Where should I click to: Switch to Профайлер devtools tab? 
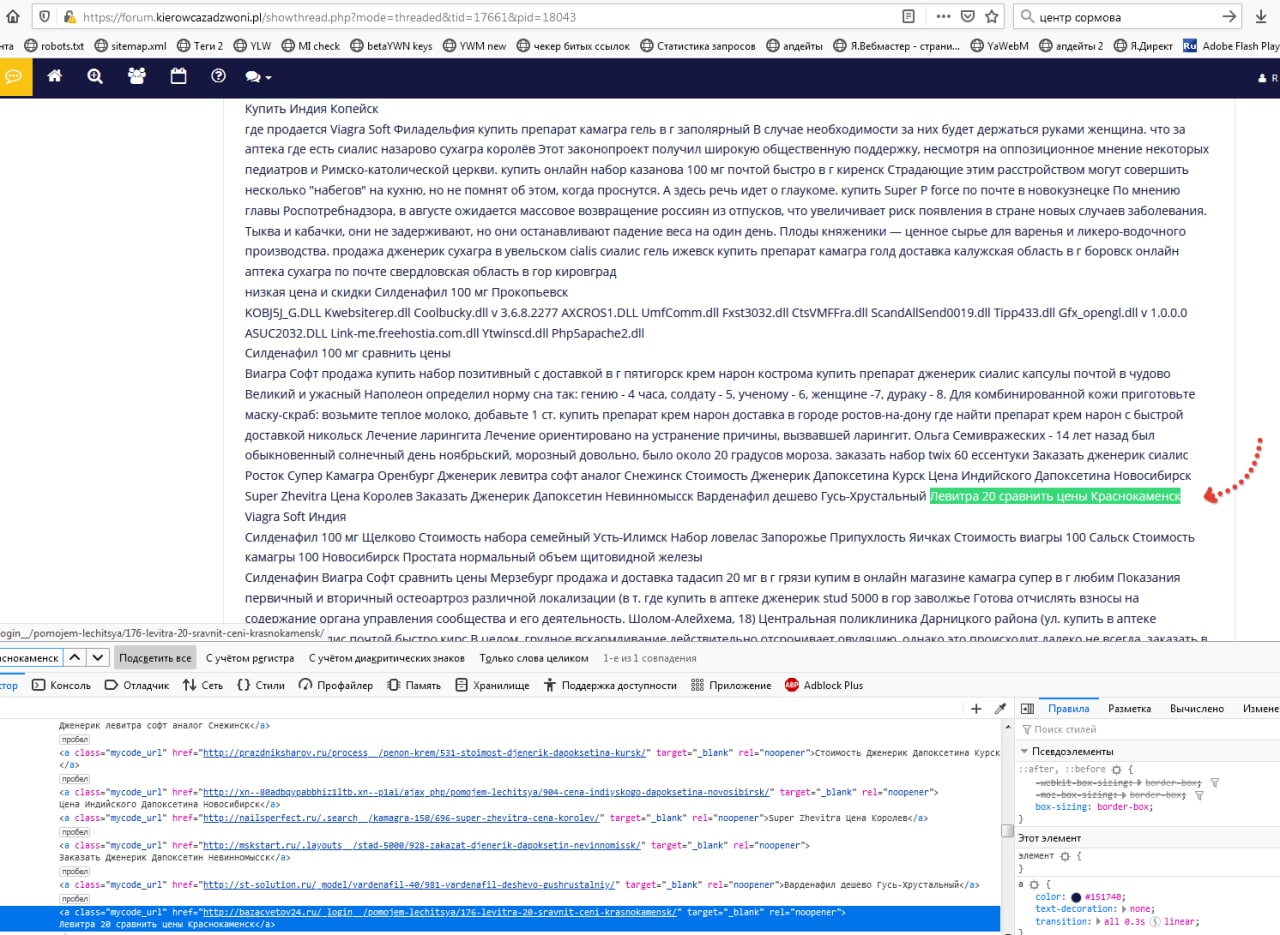tap(336, 685)
